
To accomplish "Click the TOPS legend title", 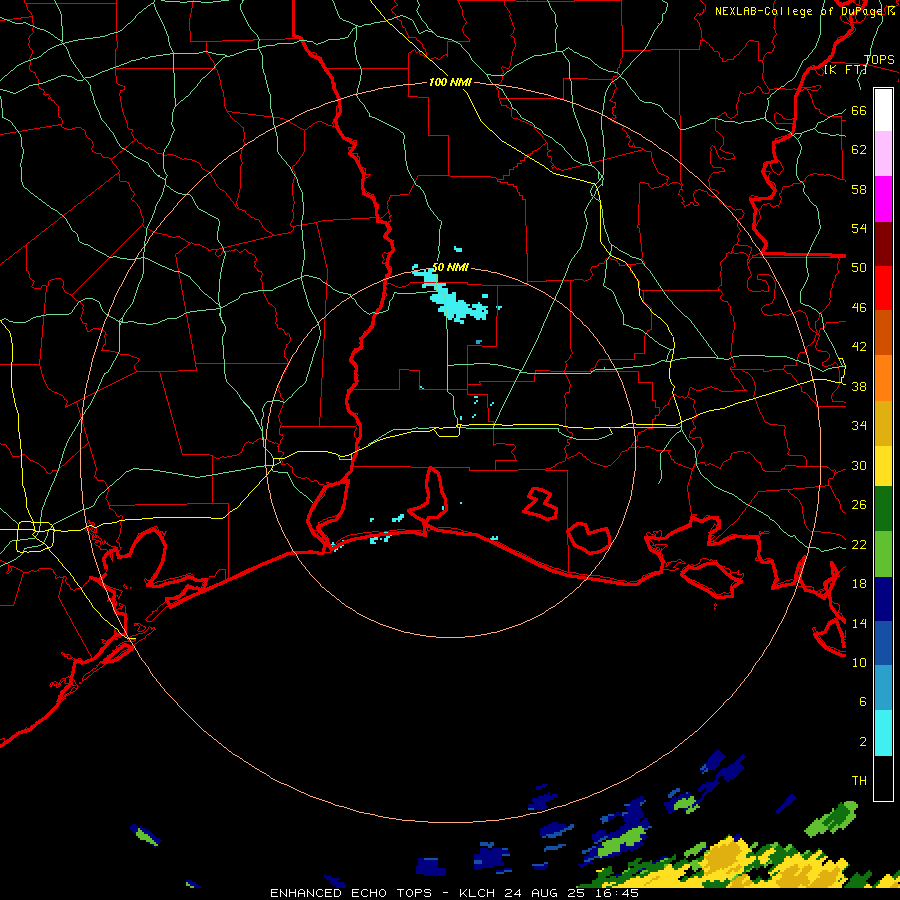I will [x=879, y=60].
